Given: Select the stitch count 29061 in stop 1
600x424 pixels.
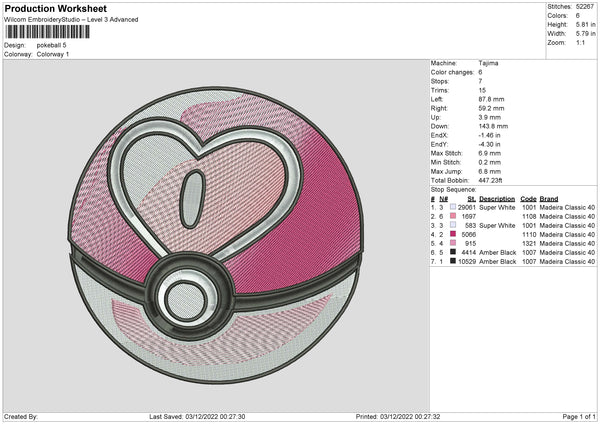Looking at the screenshot, I should click(x=467, y=207).
